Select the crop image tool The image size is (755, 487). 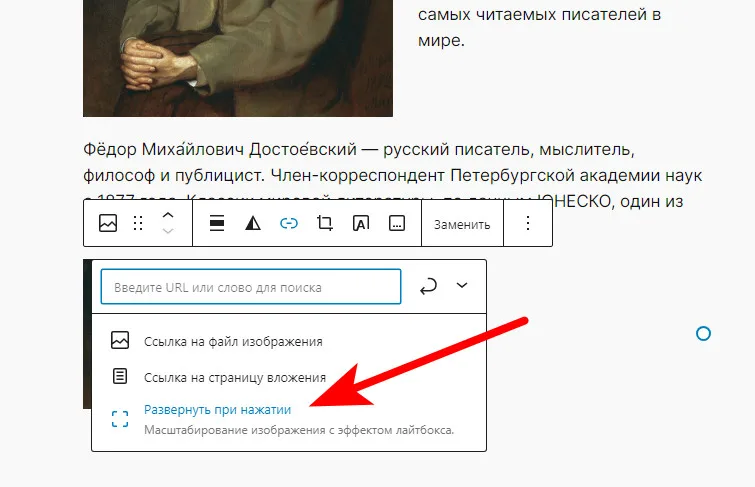325,224
